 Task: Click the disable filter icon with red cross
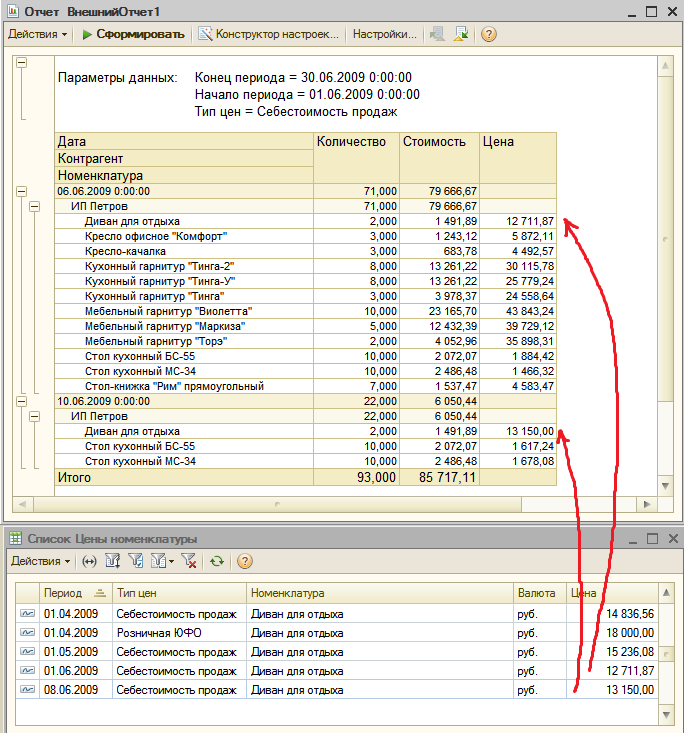click(x=189, y=561)
